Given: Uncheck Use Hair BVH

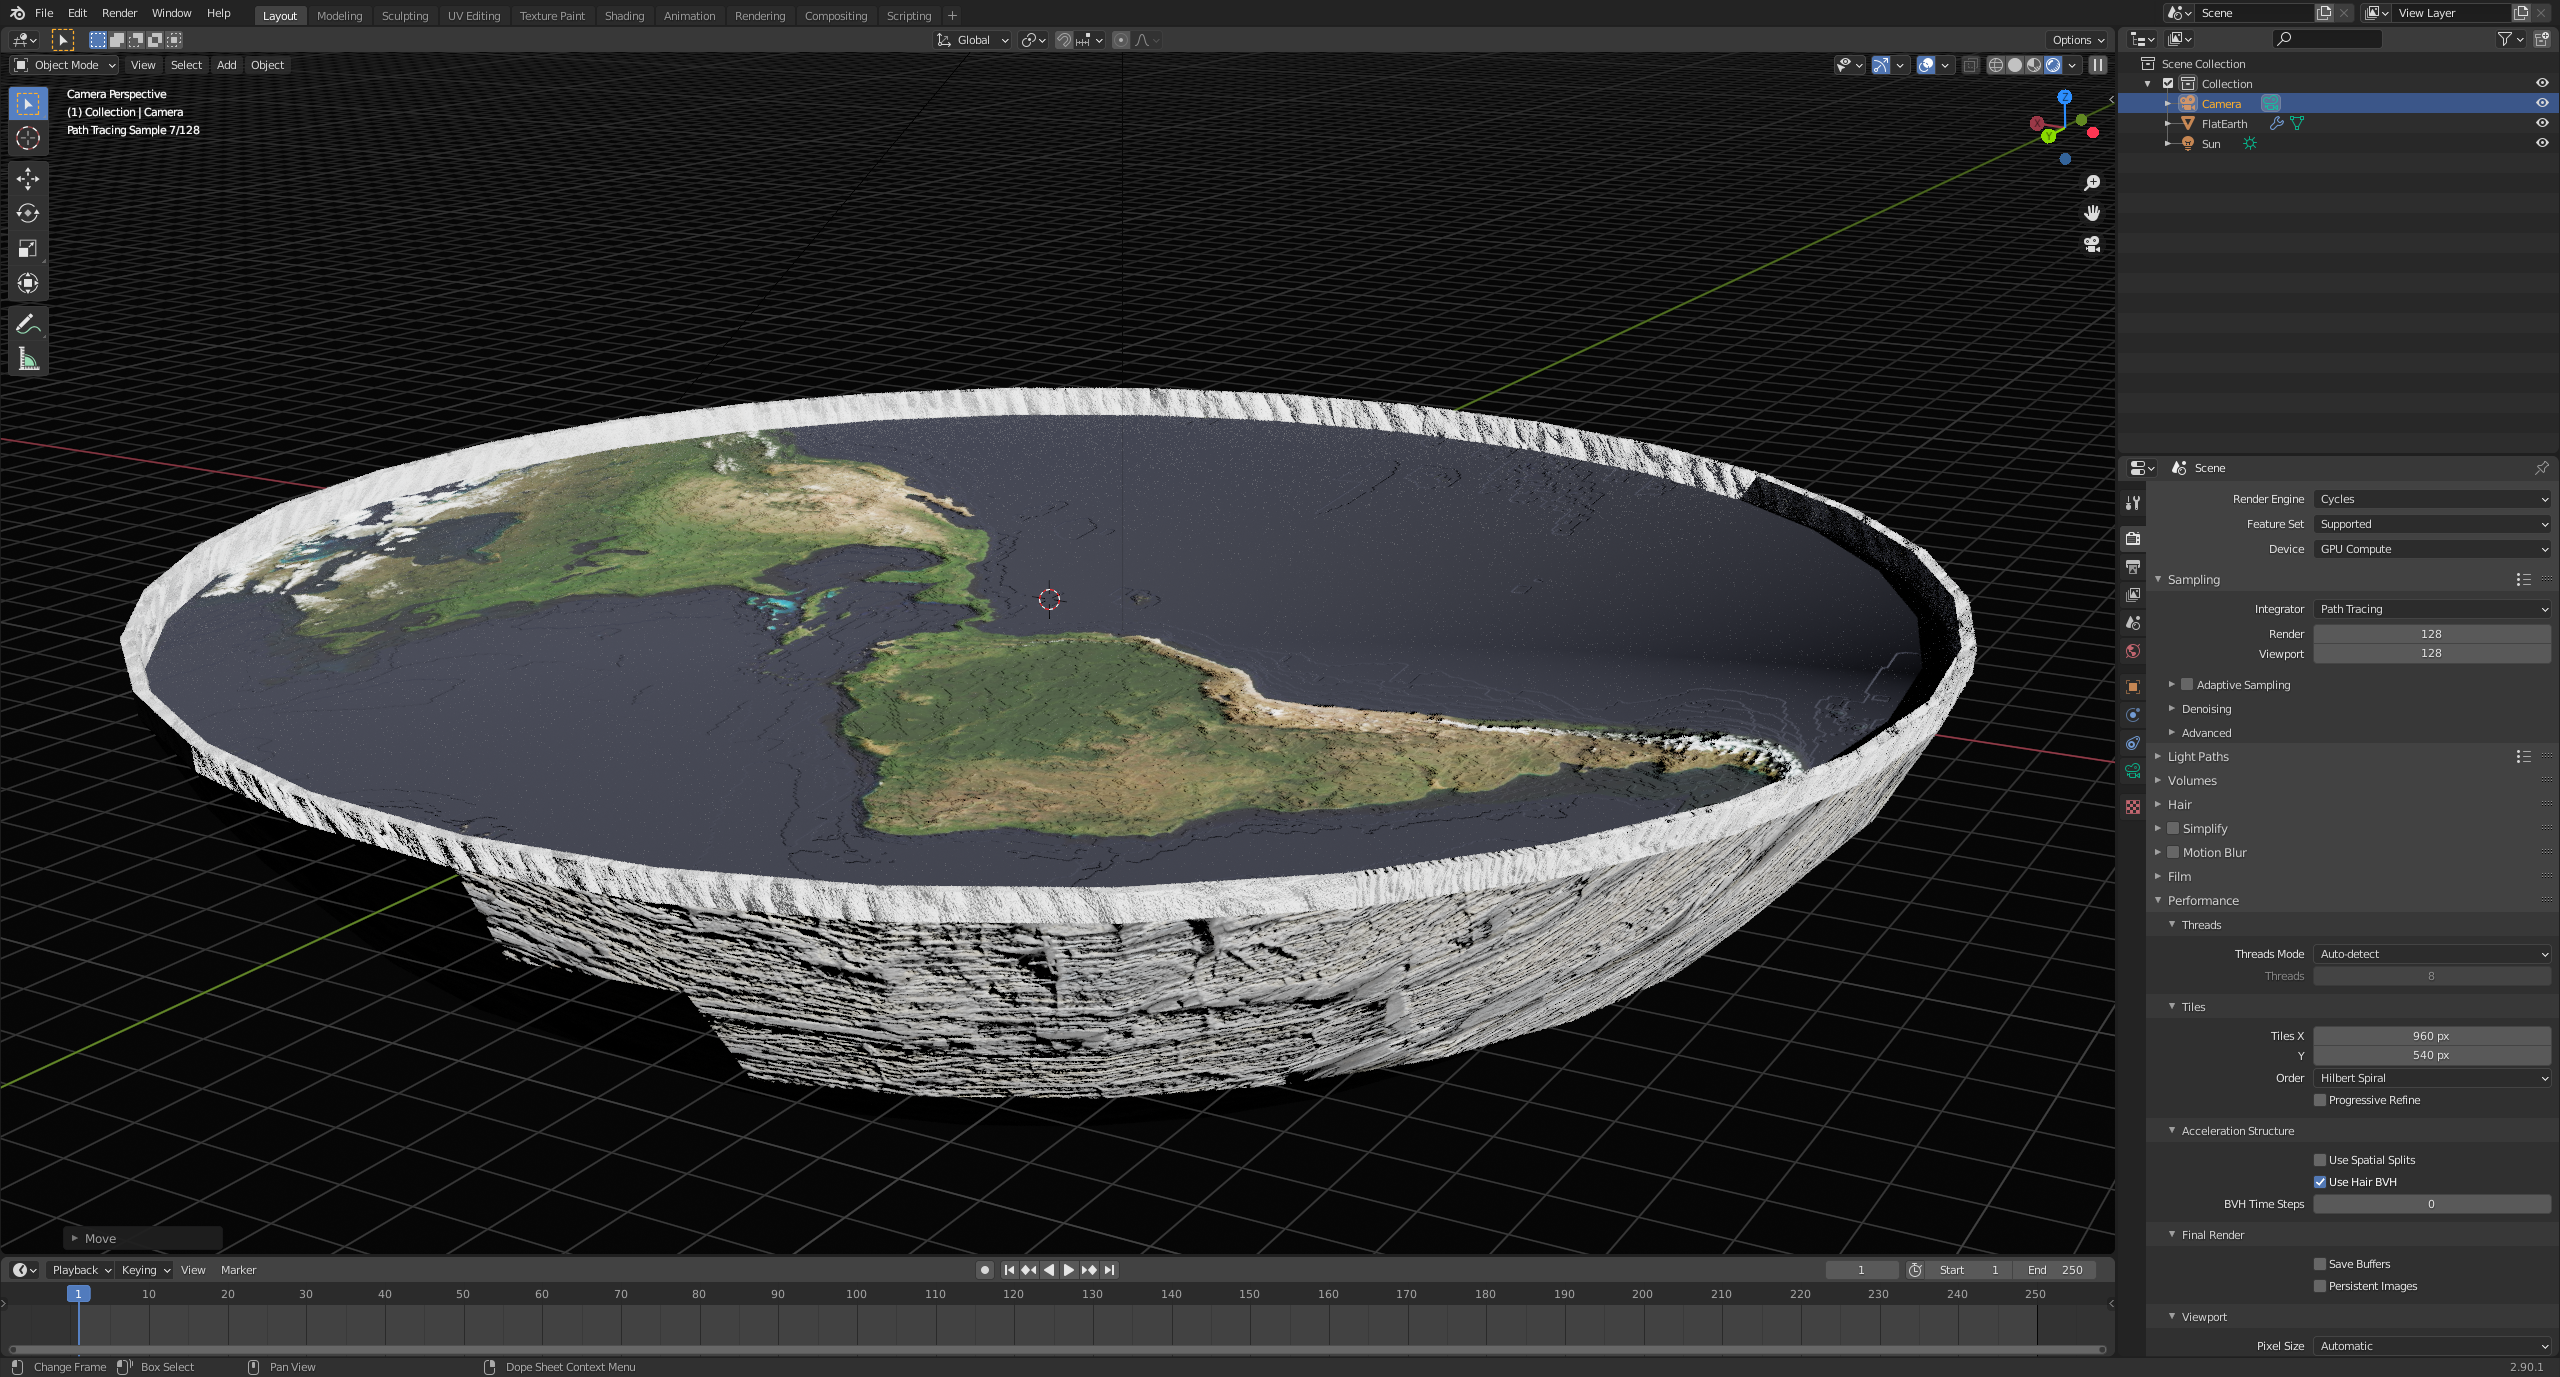Looking at the screenshot, I should click(x=2320, y=1181).
